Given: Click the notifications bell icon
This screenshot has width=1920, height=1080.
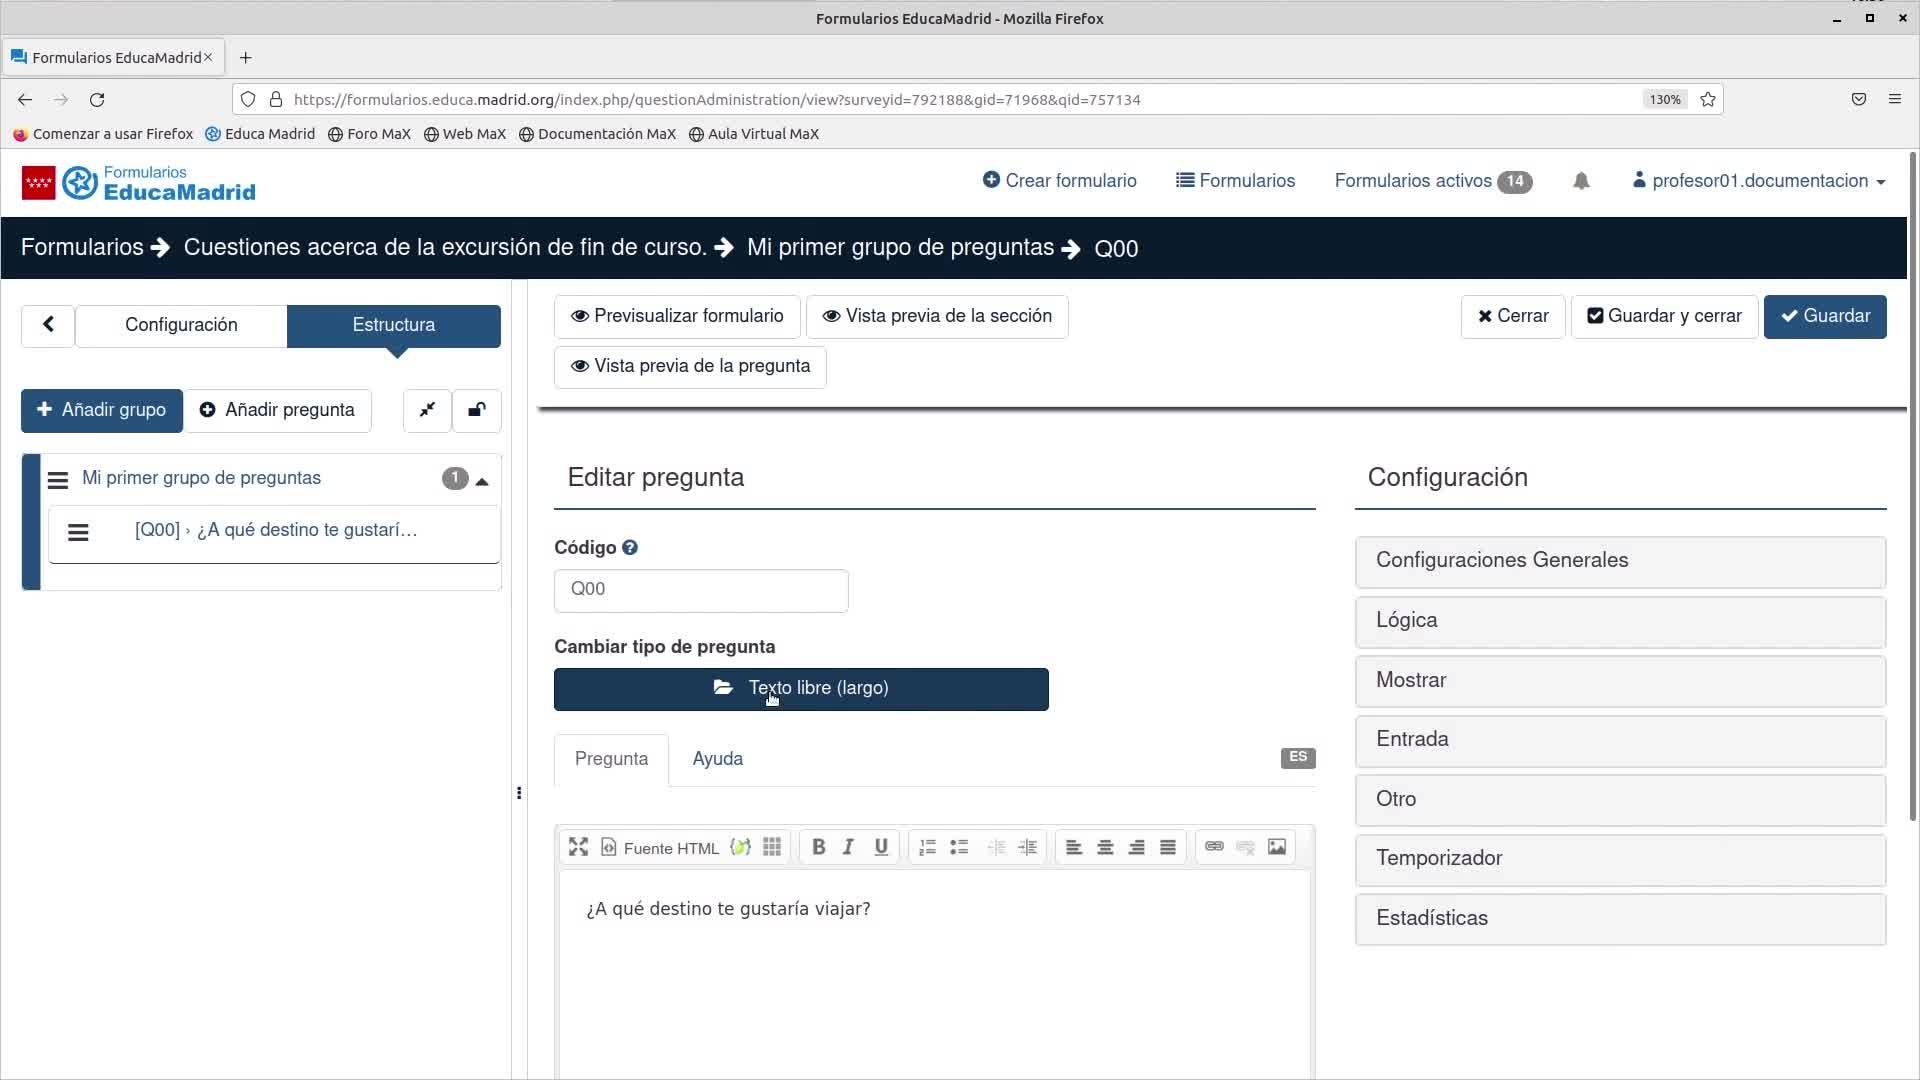Looking at the screenshot, I should click(x=1581, y=181).
